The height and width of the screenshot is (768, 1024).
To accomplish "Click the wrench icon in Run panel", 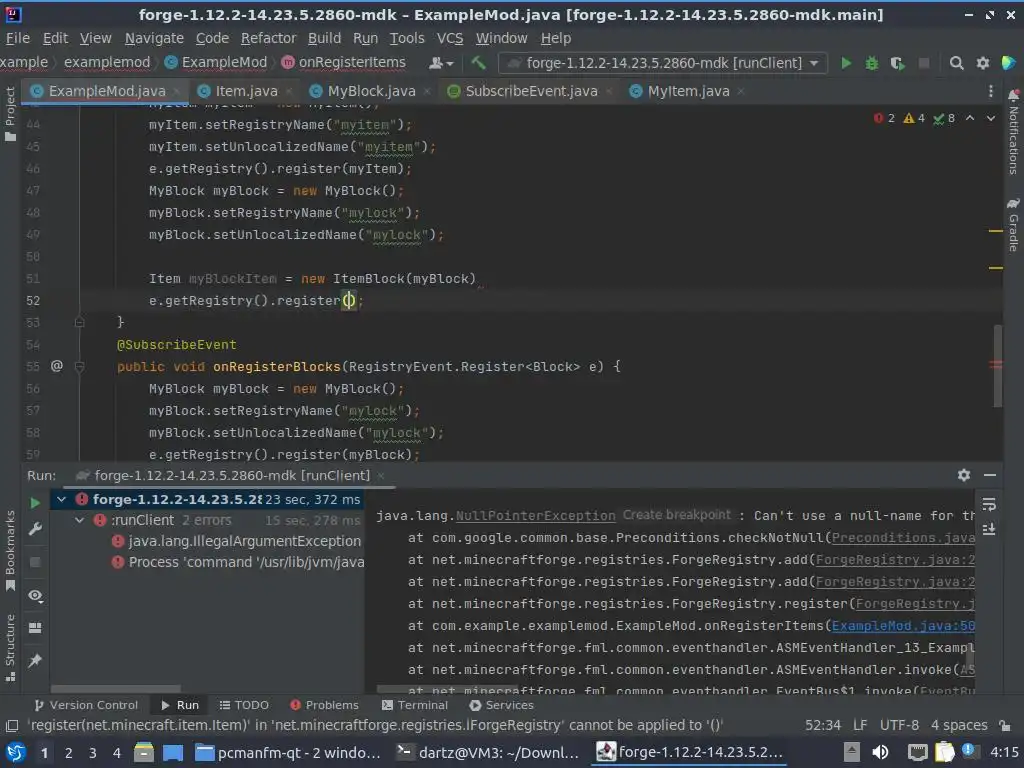I will (35, 529).
